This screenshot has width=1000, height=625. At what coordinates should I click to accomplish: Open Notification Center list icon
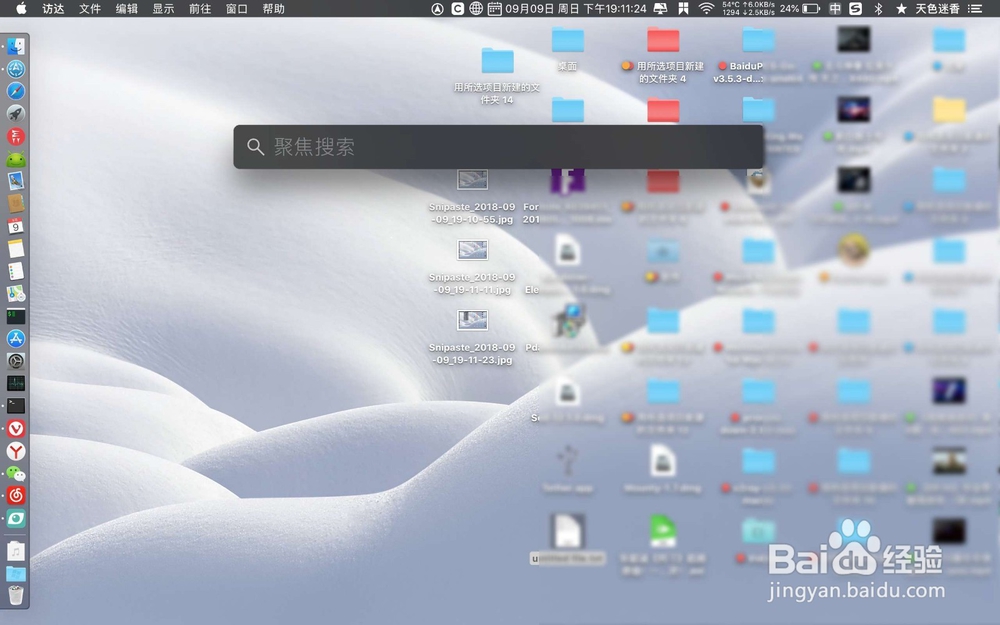[975, 8]
